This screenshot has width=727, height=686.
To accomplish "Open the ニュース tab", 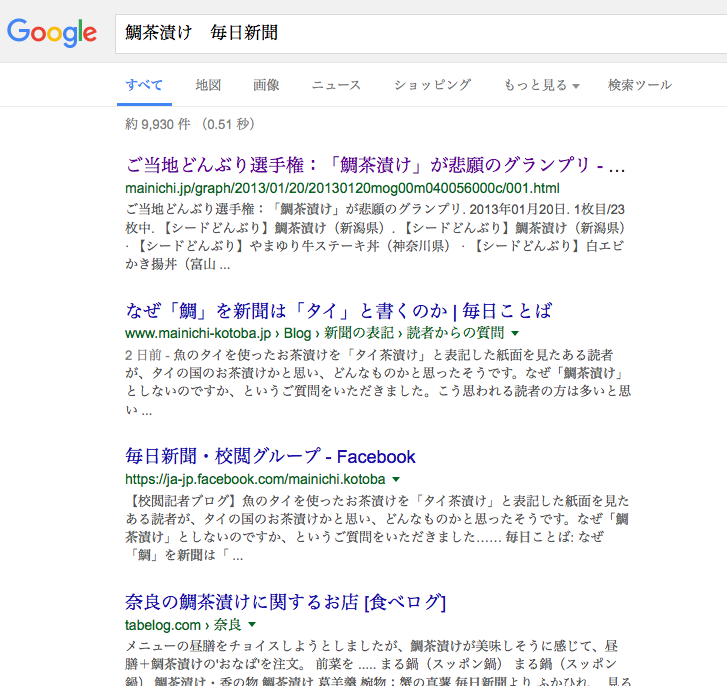I will tap(336, 85).
